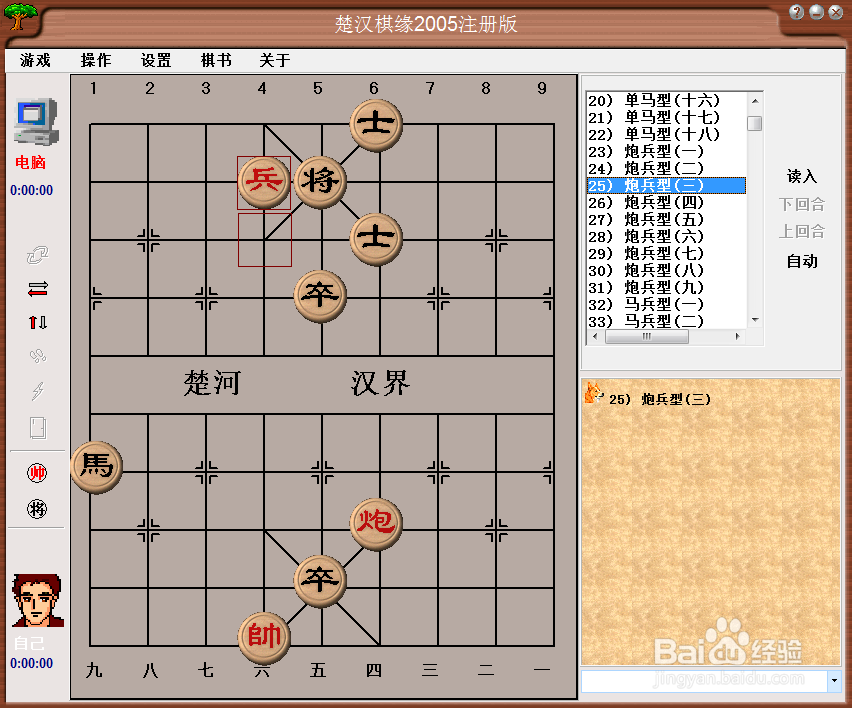The image size is (852, 708).
Task: Select list entry 28) 炮兵型(六)
Action: pos(666,236)
